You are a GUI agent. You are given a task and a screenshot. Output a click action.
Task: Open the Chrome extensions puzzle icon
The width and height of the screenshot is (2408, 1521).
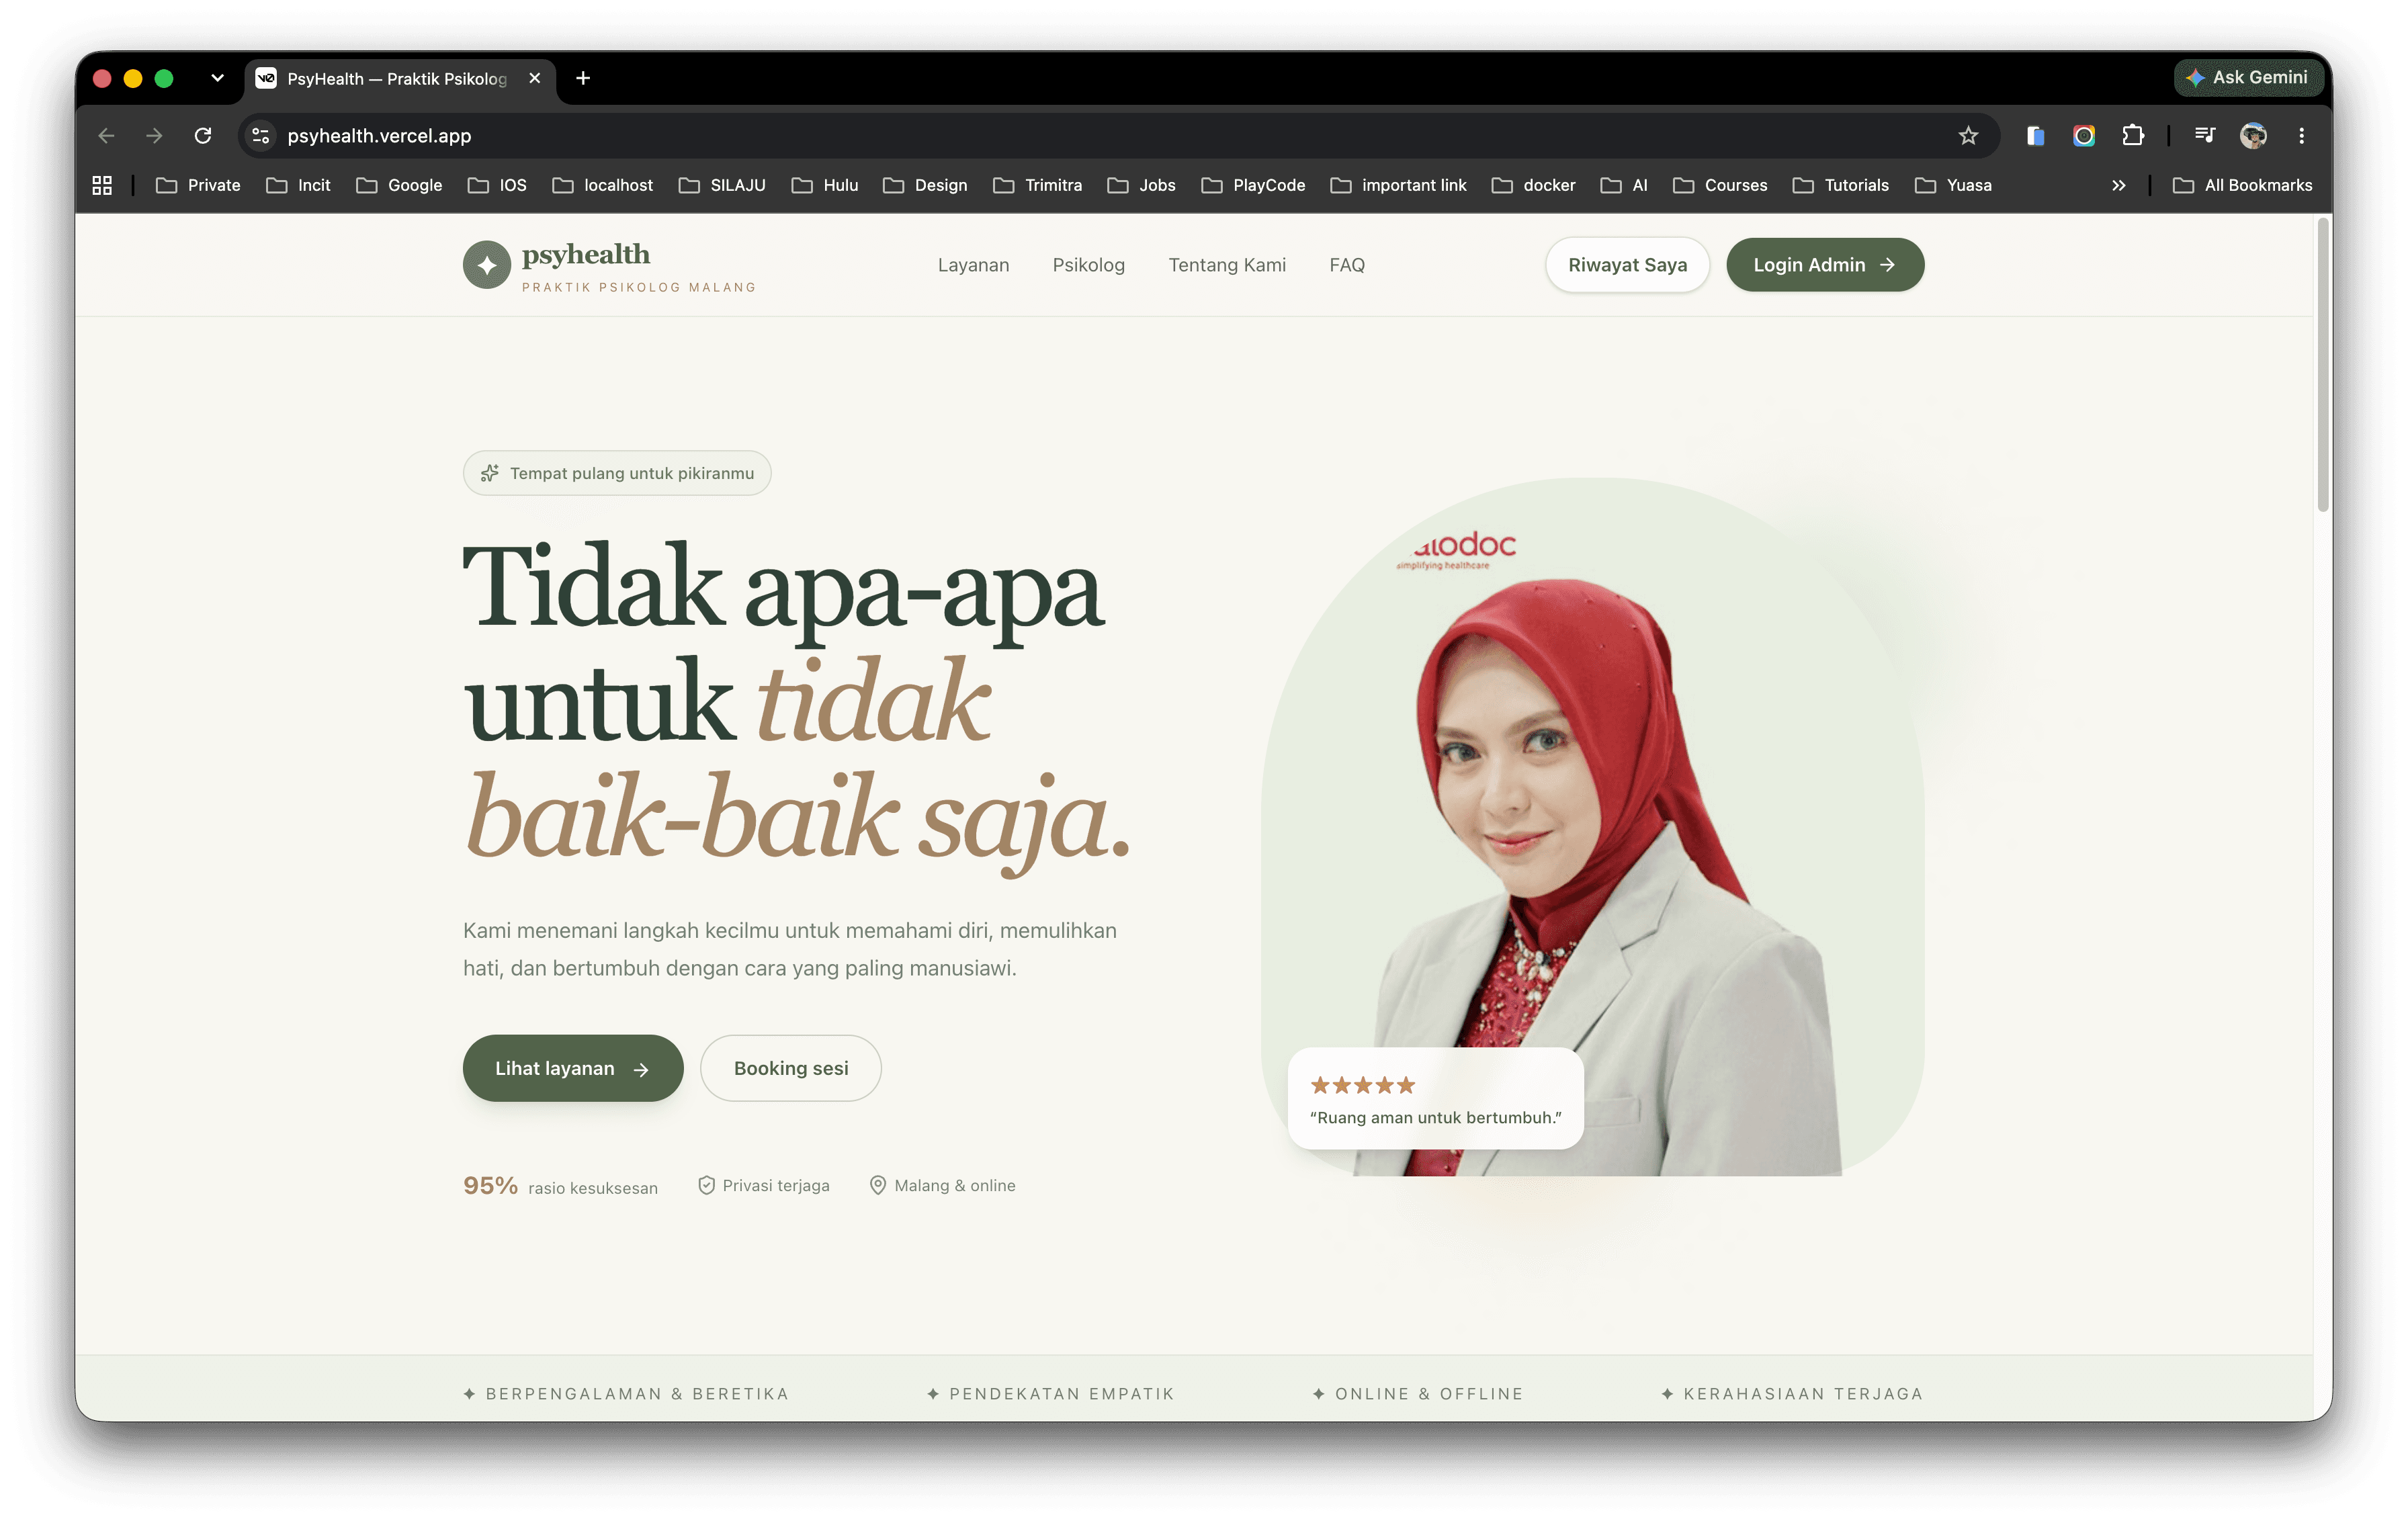tap(2132, 136)
